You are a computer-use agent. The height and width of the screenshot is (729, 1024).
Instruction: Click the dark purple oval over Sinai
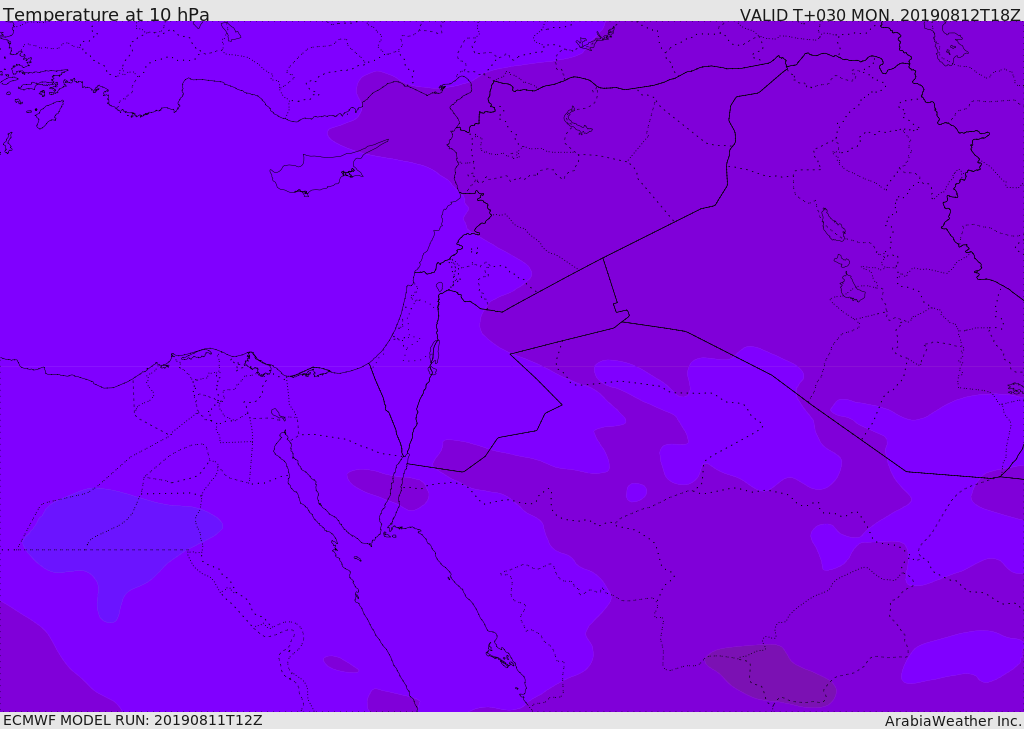coord(388,488)
